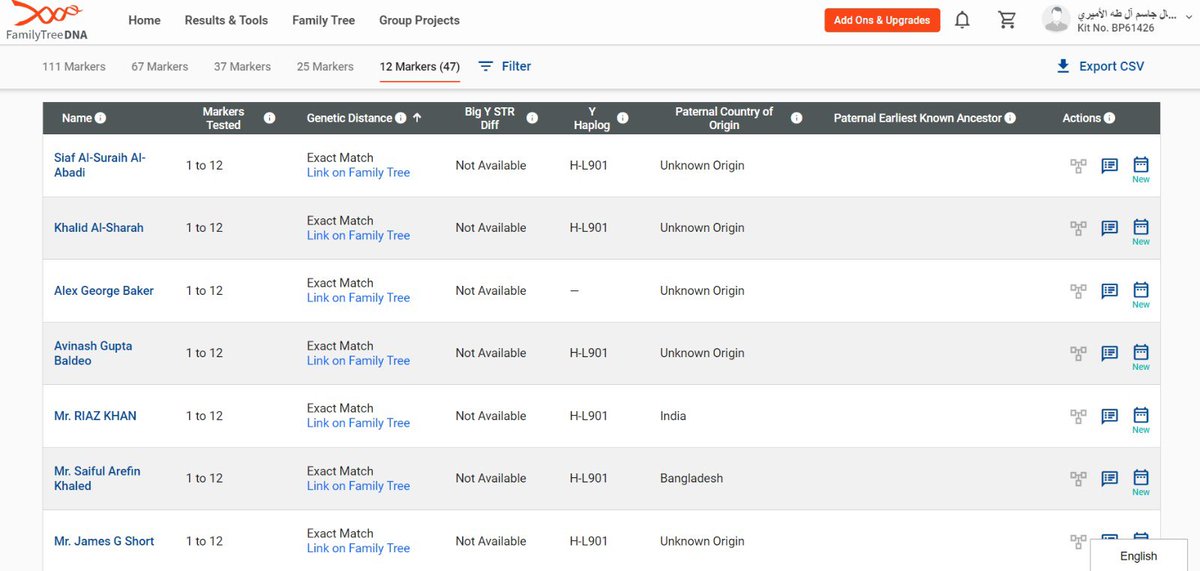Switch to the 25 Markers tab

pos(325,67)
